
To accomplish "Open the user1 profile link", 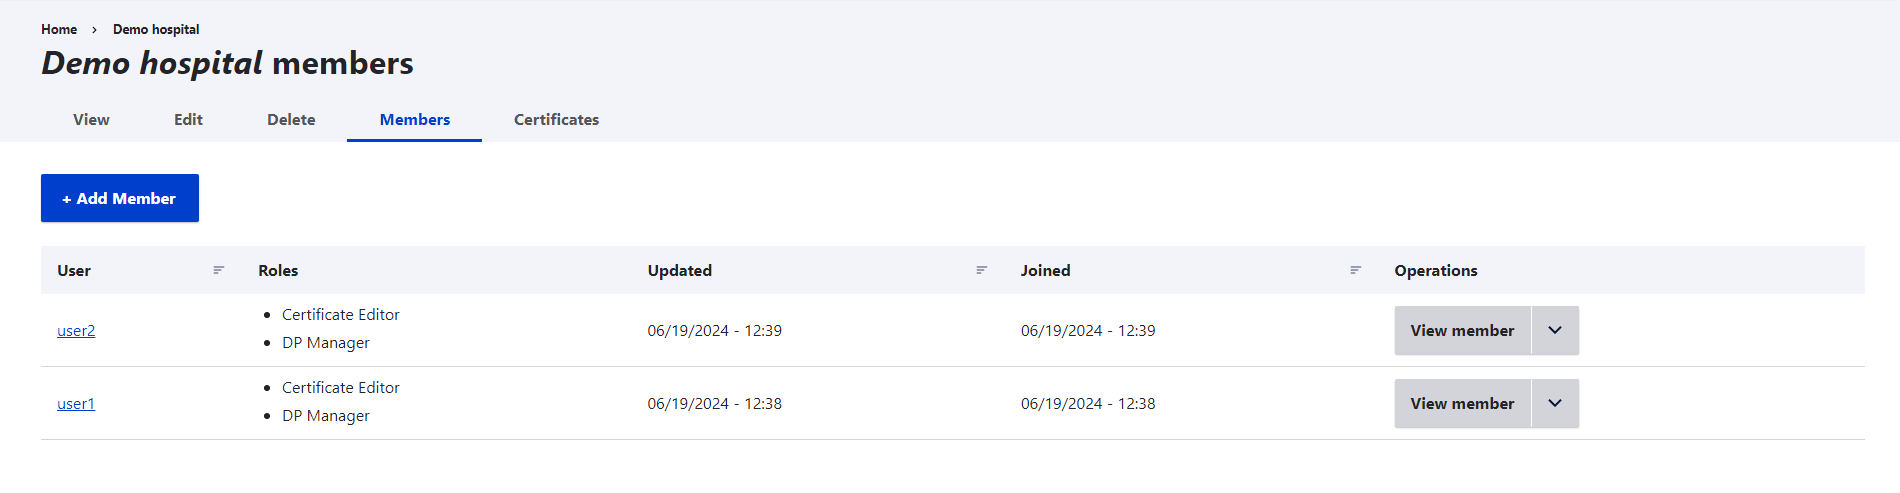I will [76, 404].
